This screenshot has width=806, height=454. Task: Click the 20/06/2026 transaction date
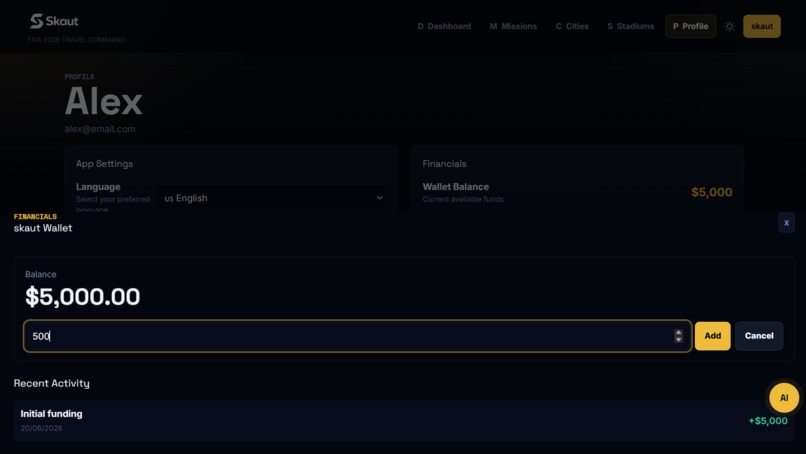42,428
